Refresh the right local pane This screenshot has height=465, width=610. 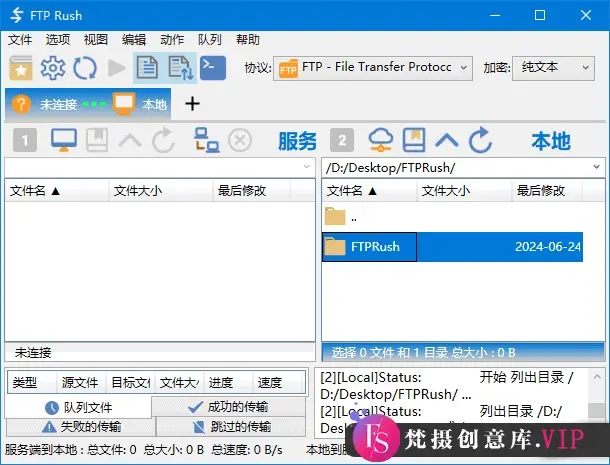point(480,139)
